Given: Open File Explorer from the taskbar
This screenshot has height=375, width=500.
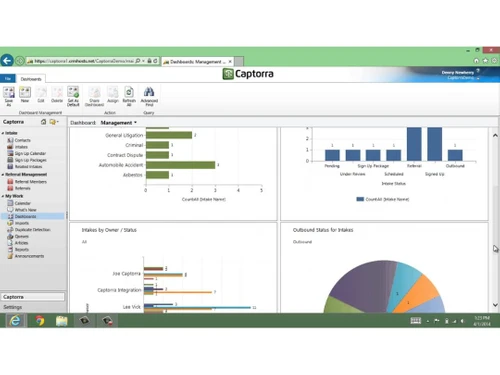Looking at the screenshot, I should click(x=62, y=321).
